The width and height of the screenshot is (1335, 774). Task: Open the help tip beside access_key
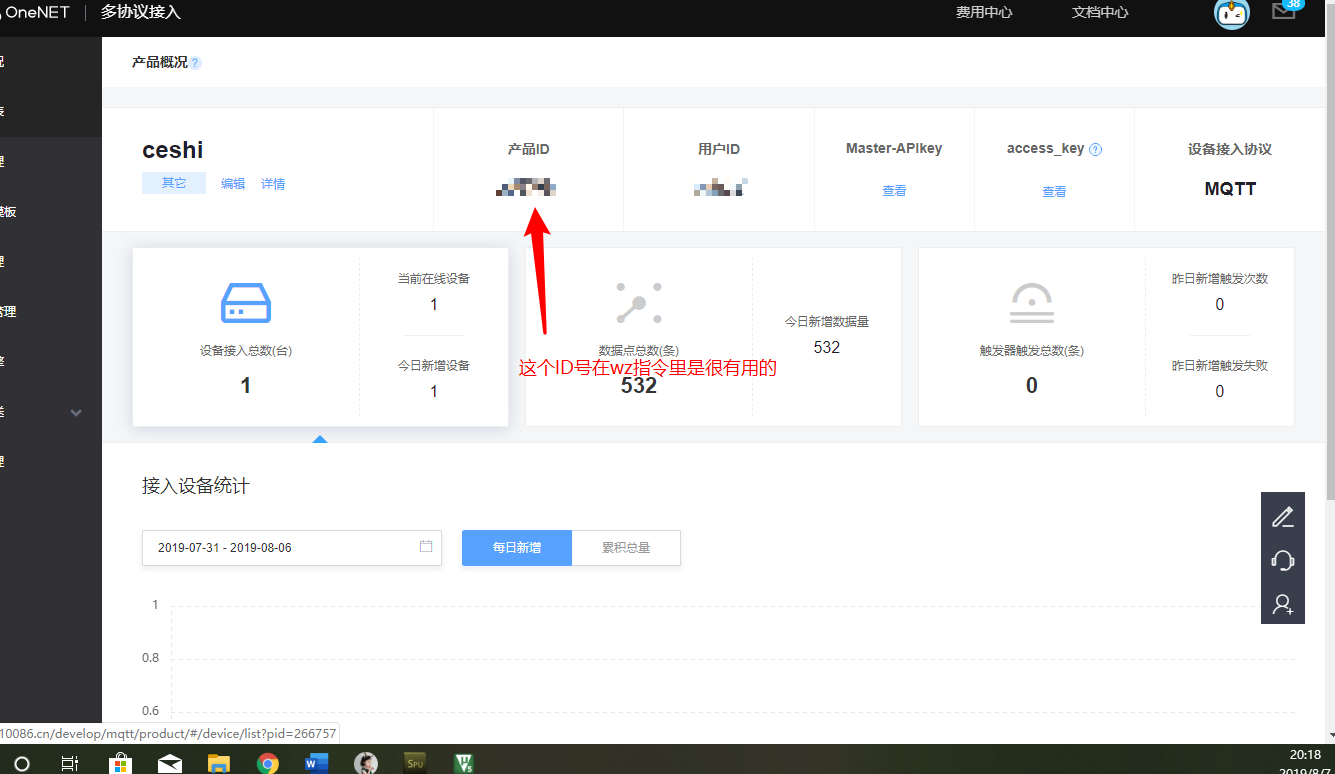1096,149
